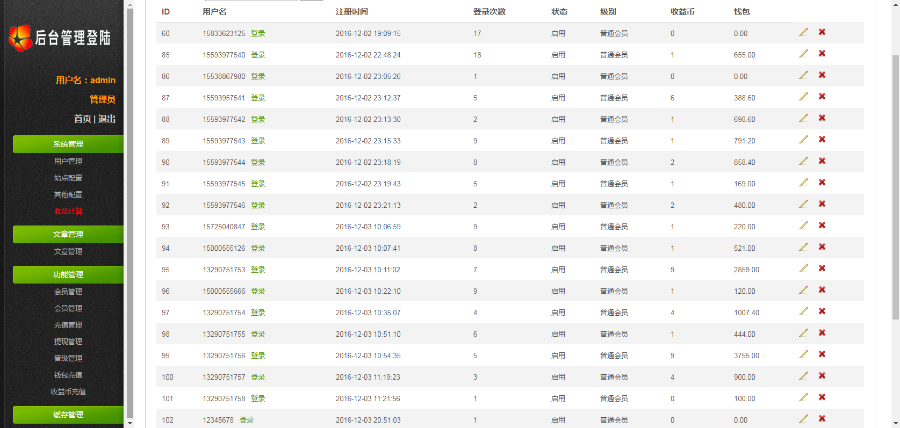Open 站点配置 in sidebar menu

click(68, 178)
